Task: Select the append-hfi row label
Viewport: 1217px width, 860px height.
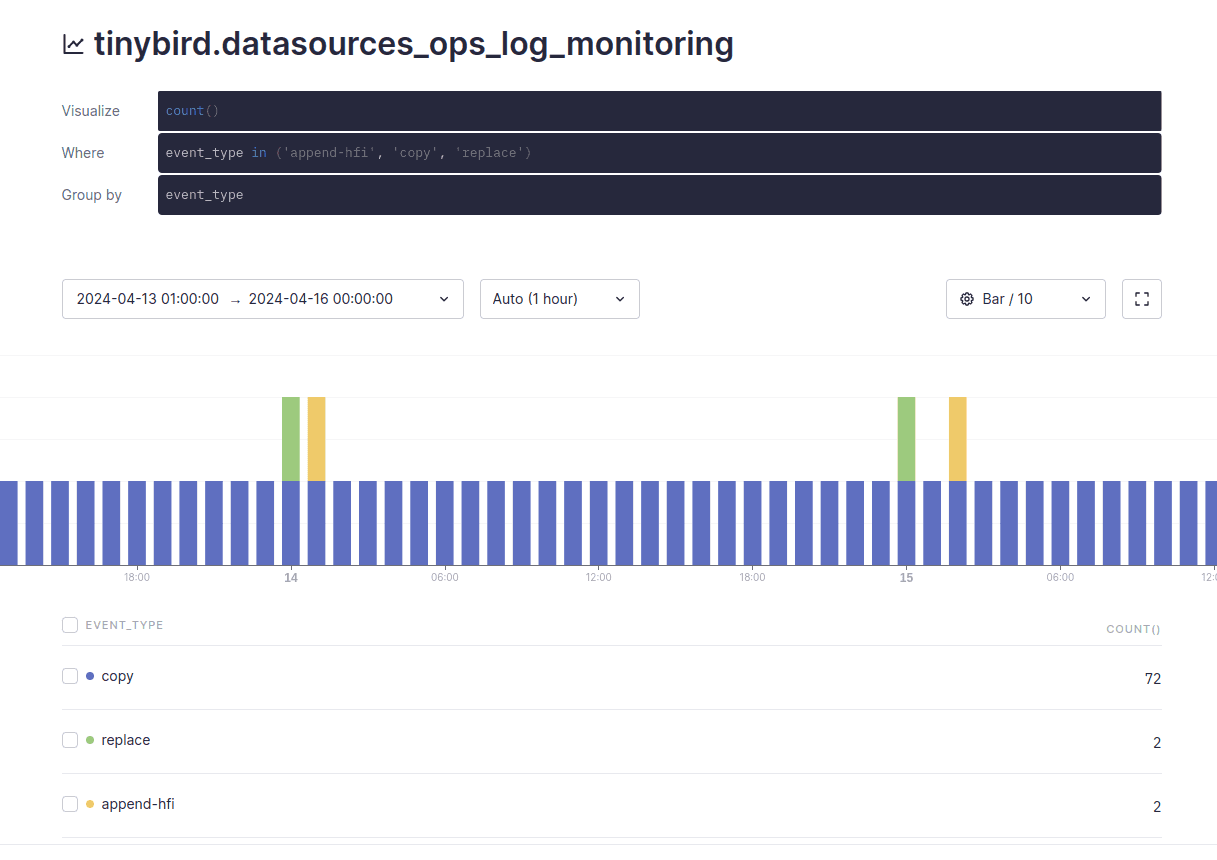Action: click(x=138, y=804)
